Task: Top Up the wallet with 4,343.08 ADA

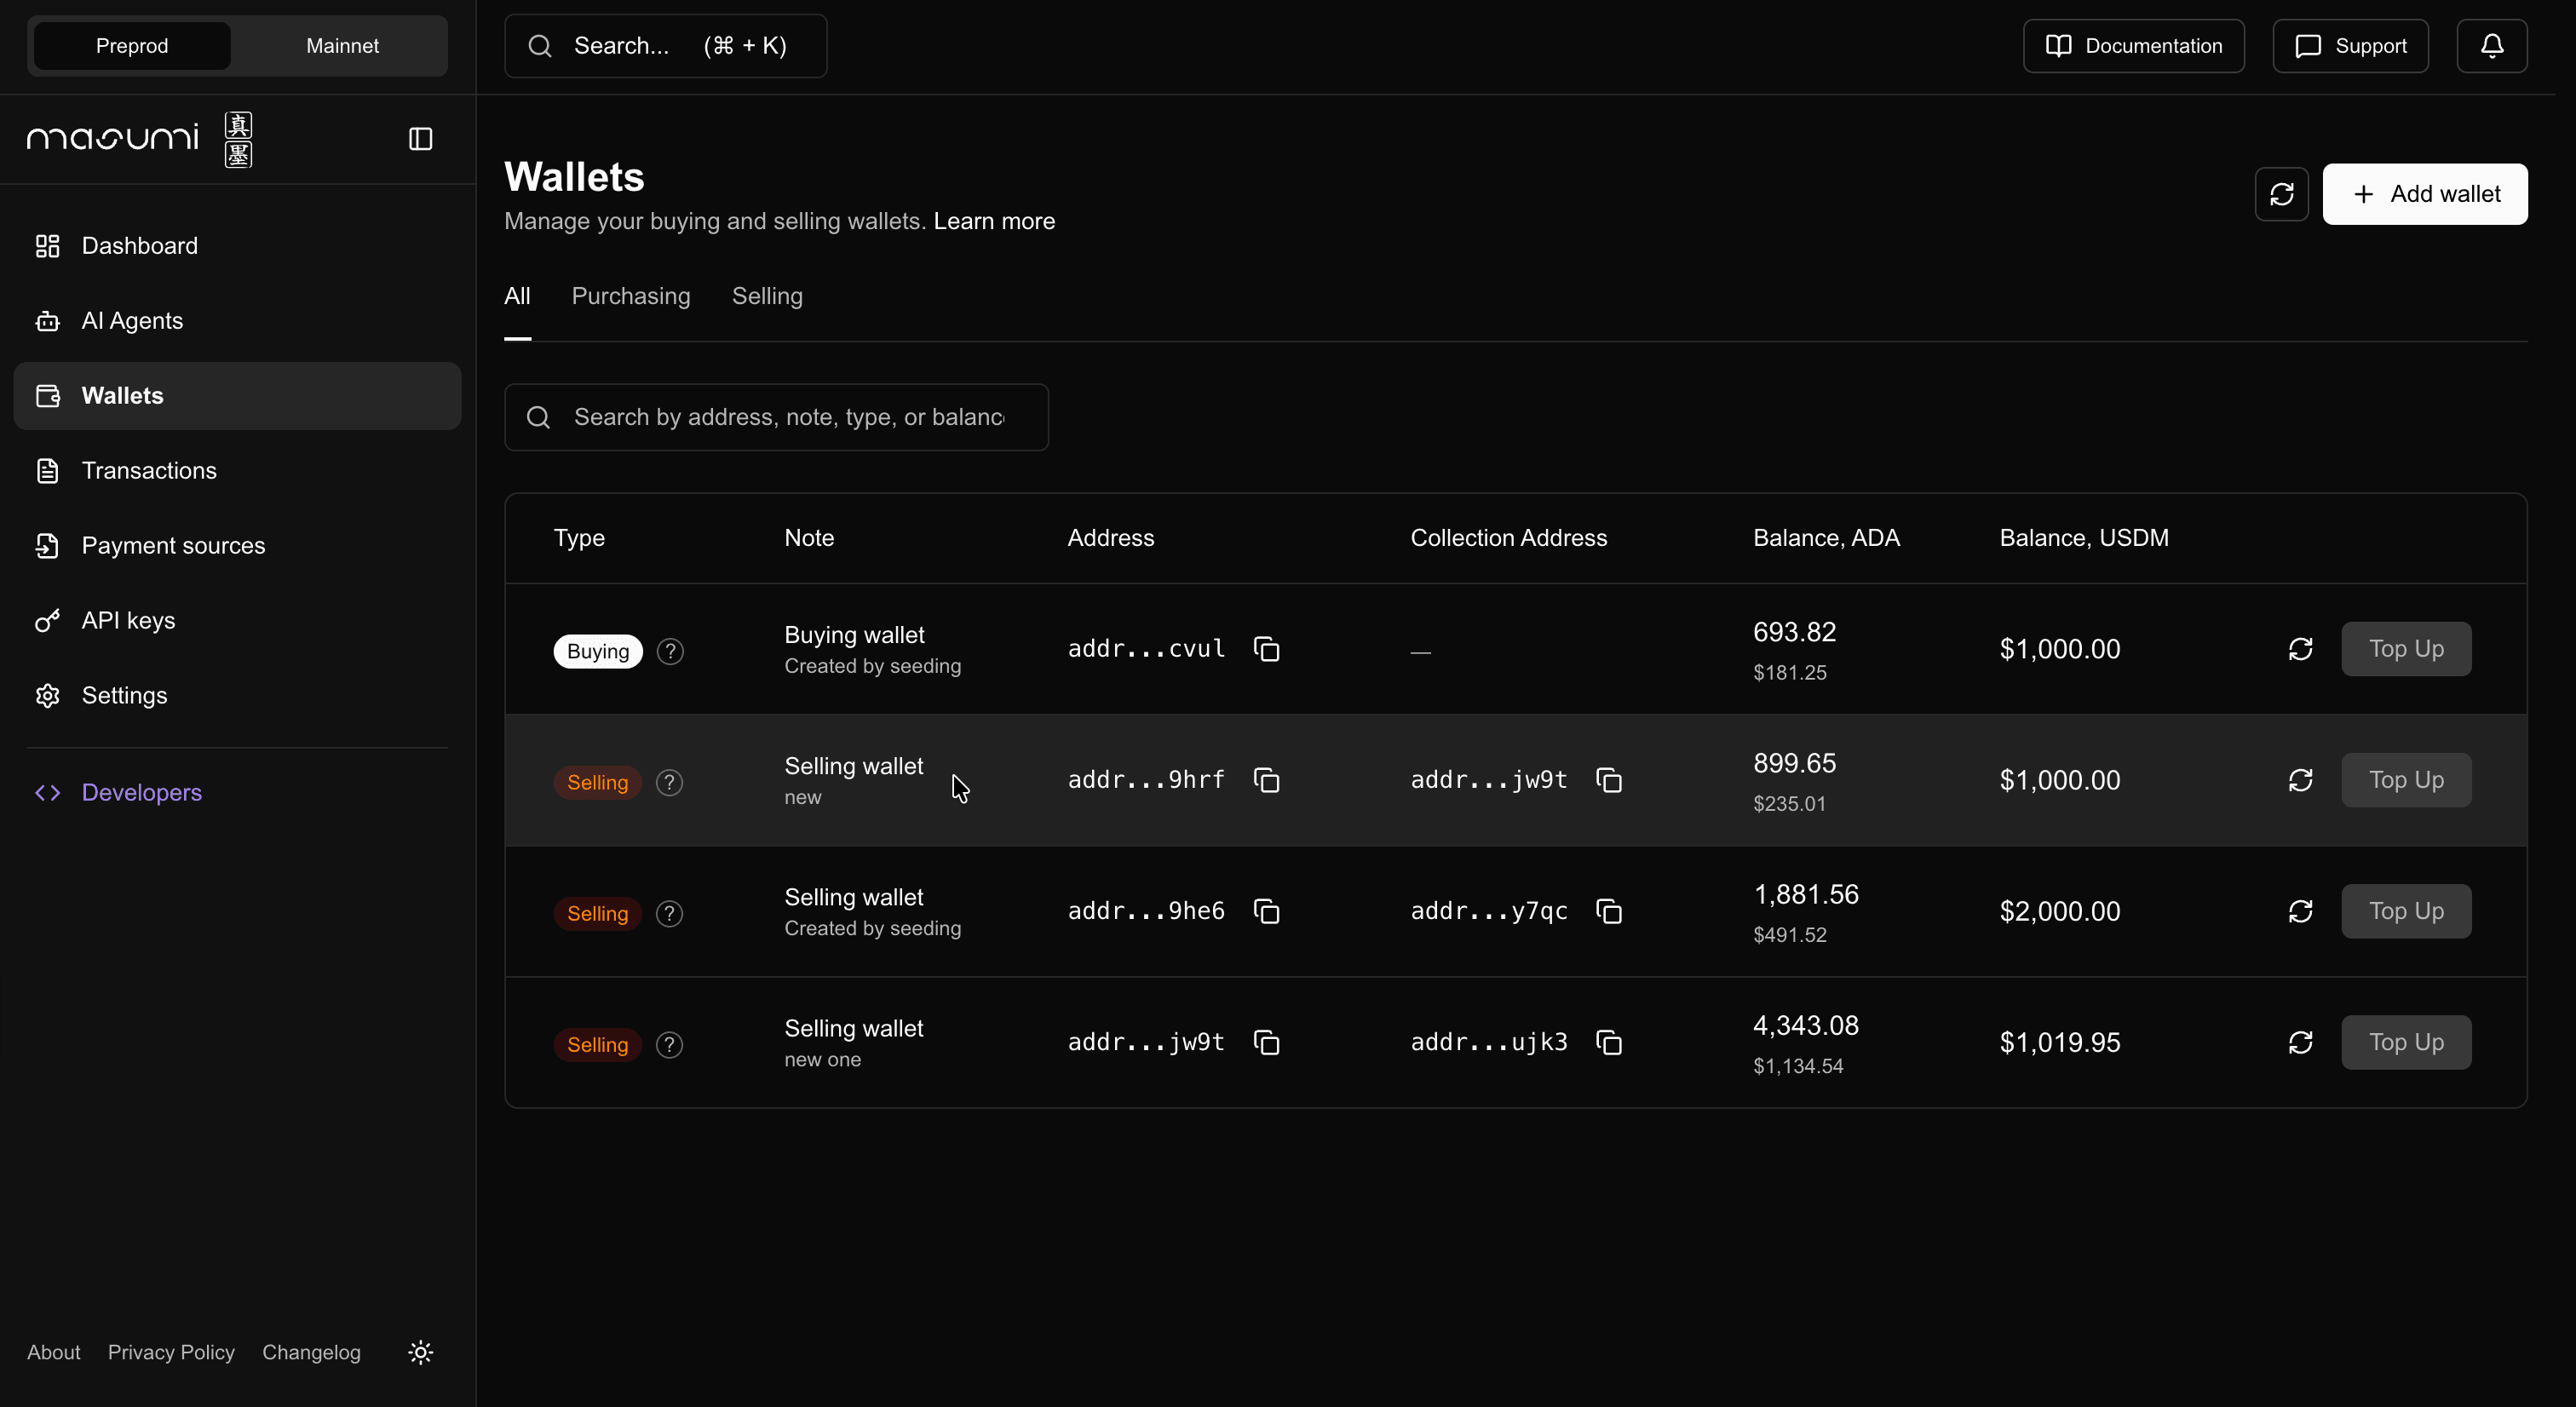Action: click(x=2406, y=1042)
